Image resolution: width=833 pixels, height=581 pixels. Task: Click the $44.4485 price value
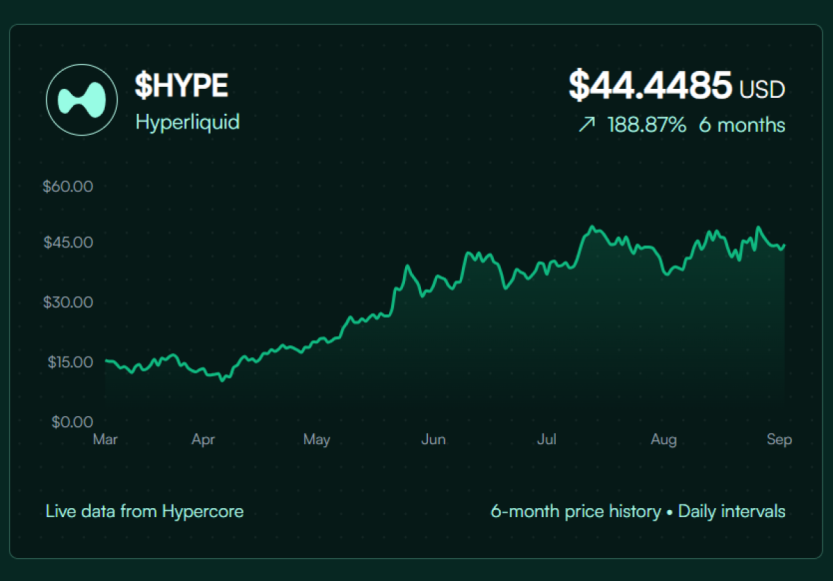(650, 85)
